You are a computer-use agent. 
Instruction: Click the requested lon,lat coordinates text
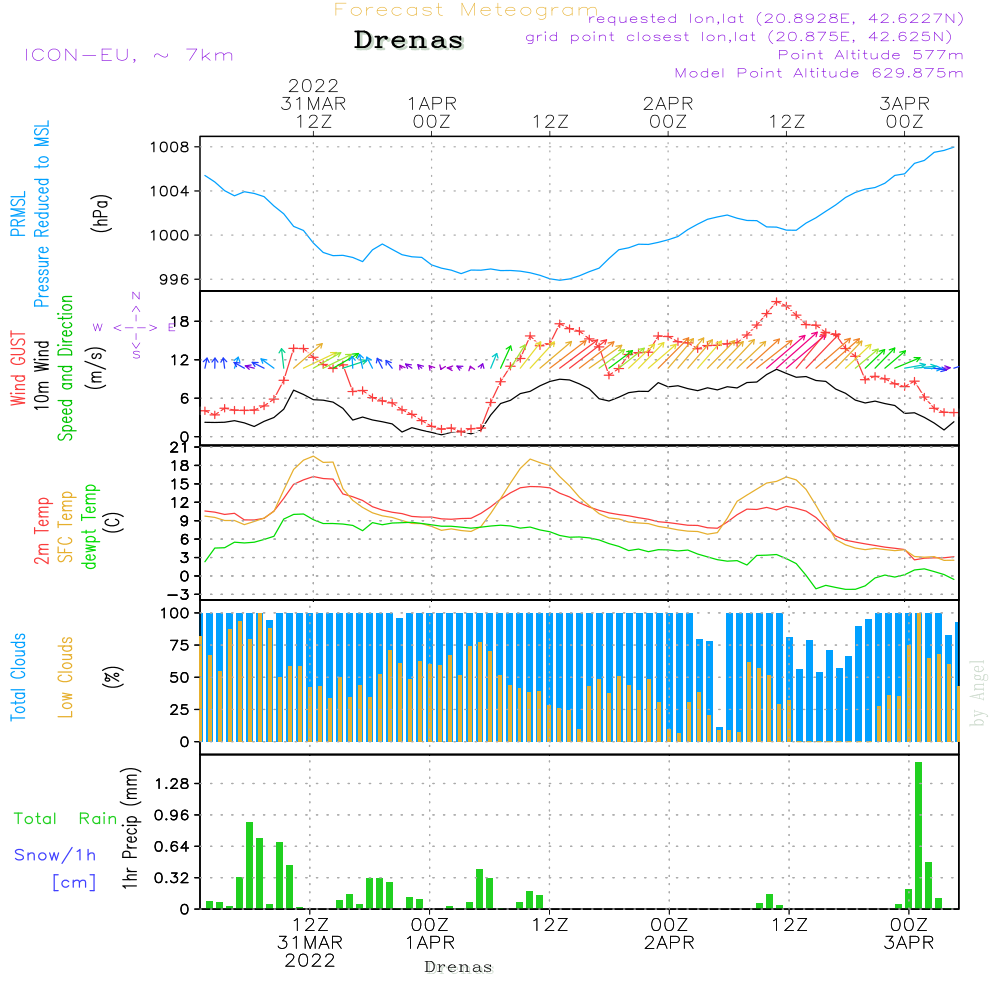[775, 19]
